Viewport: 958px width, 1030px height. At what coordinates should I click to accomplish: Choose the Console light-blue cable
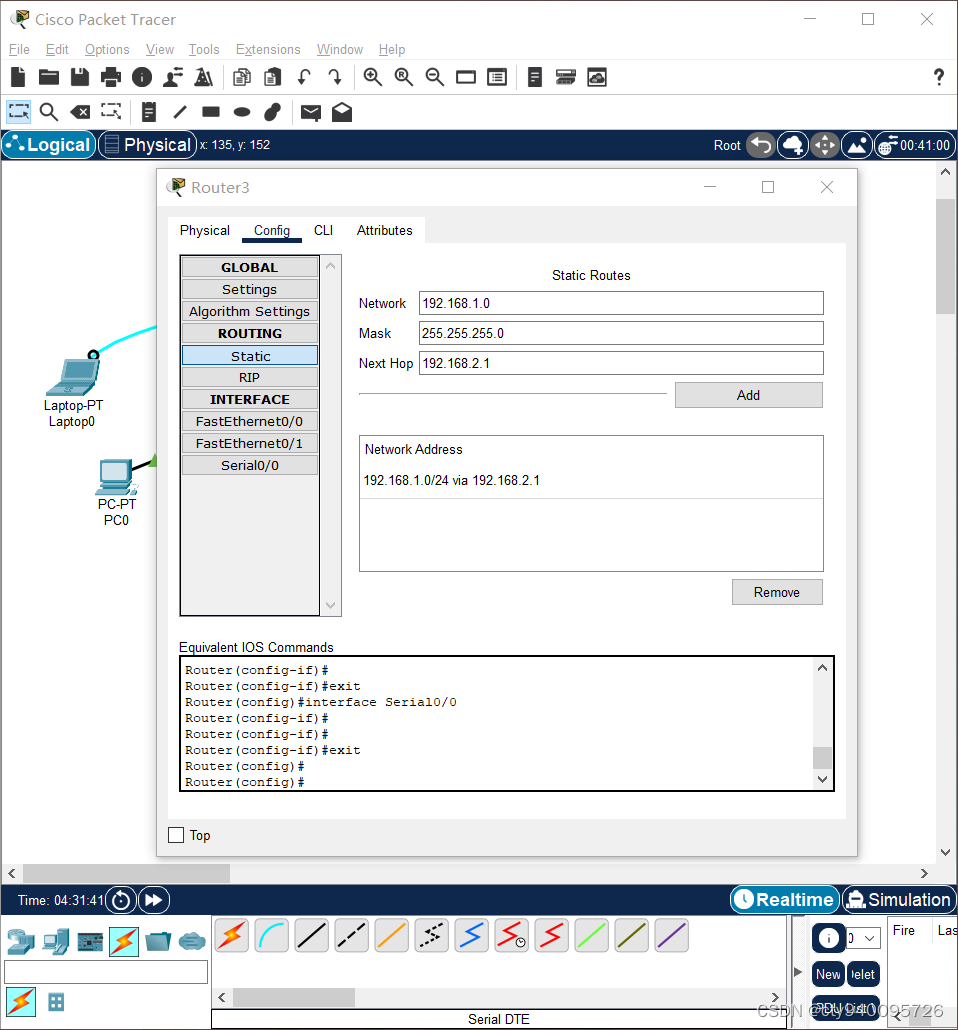271,935
